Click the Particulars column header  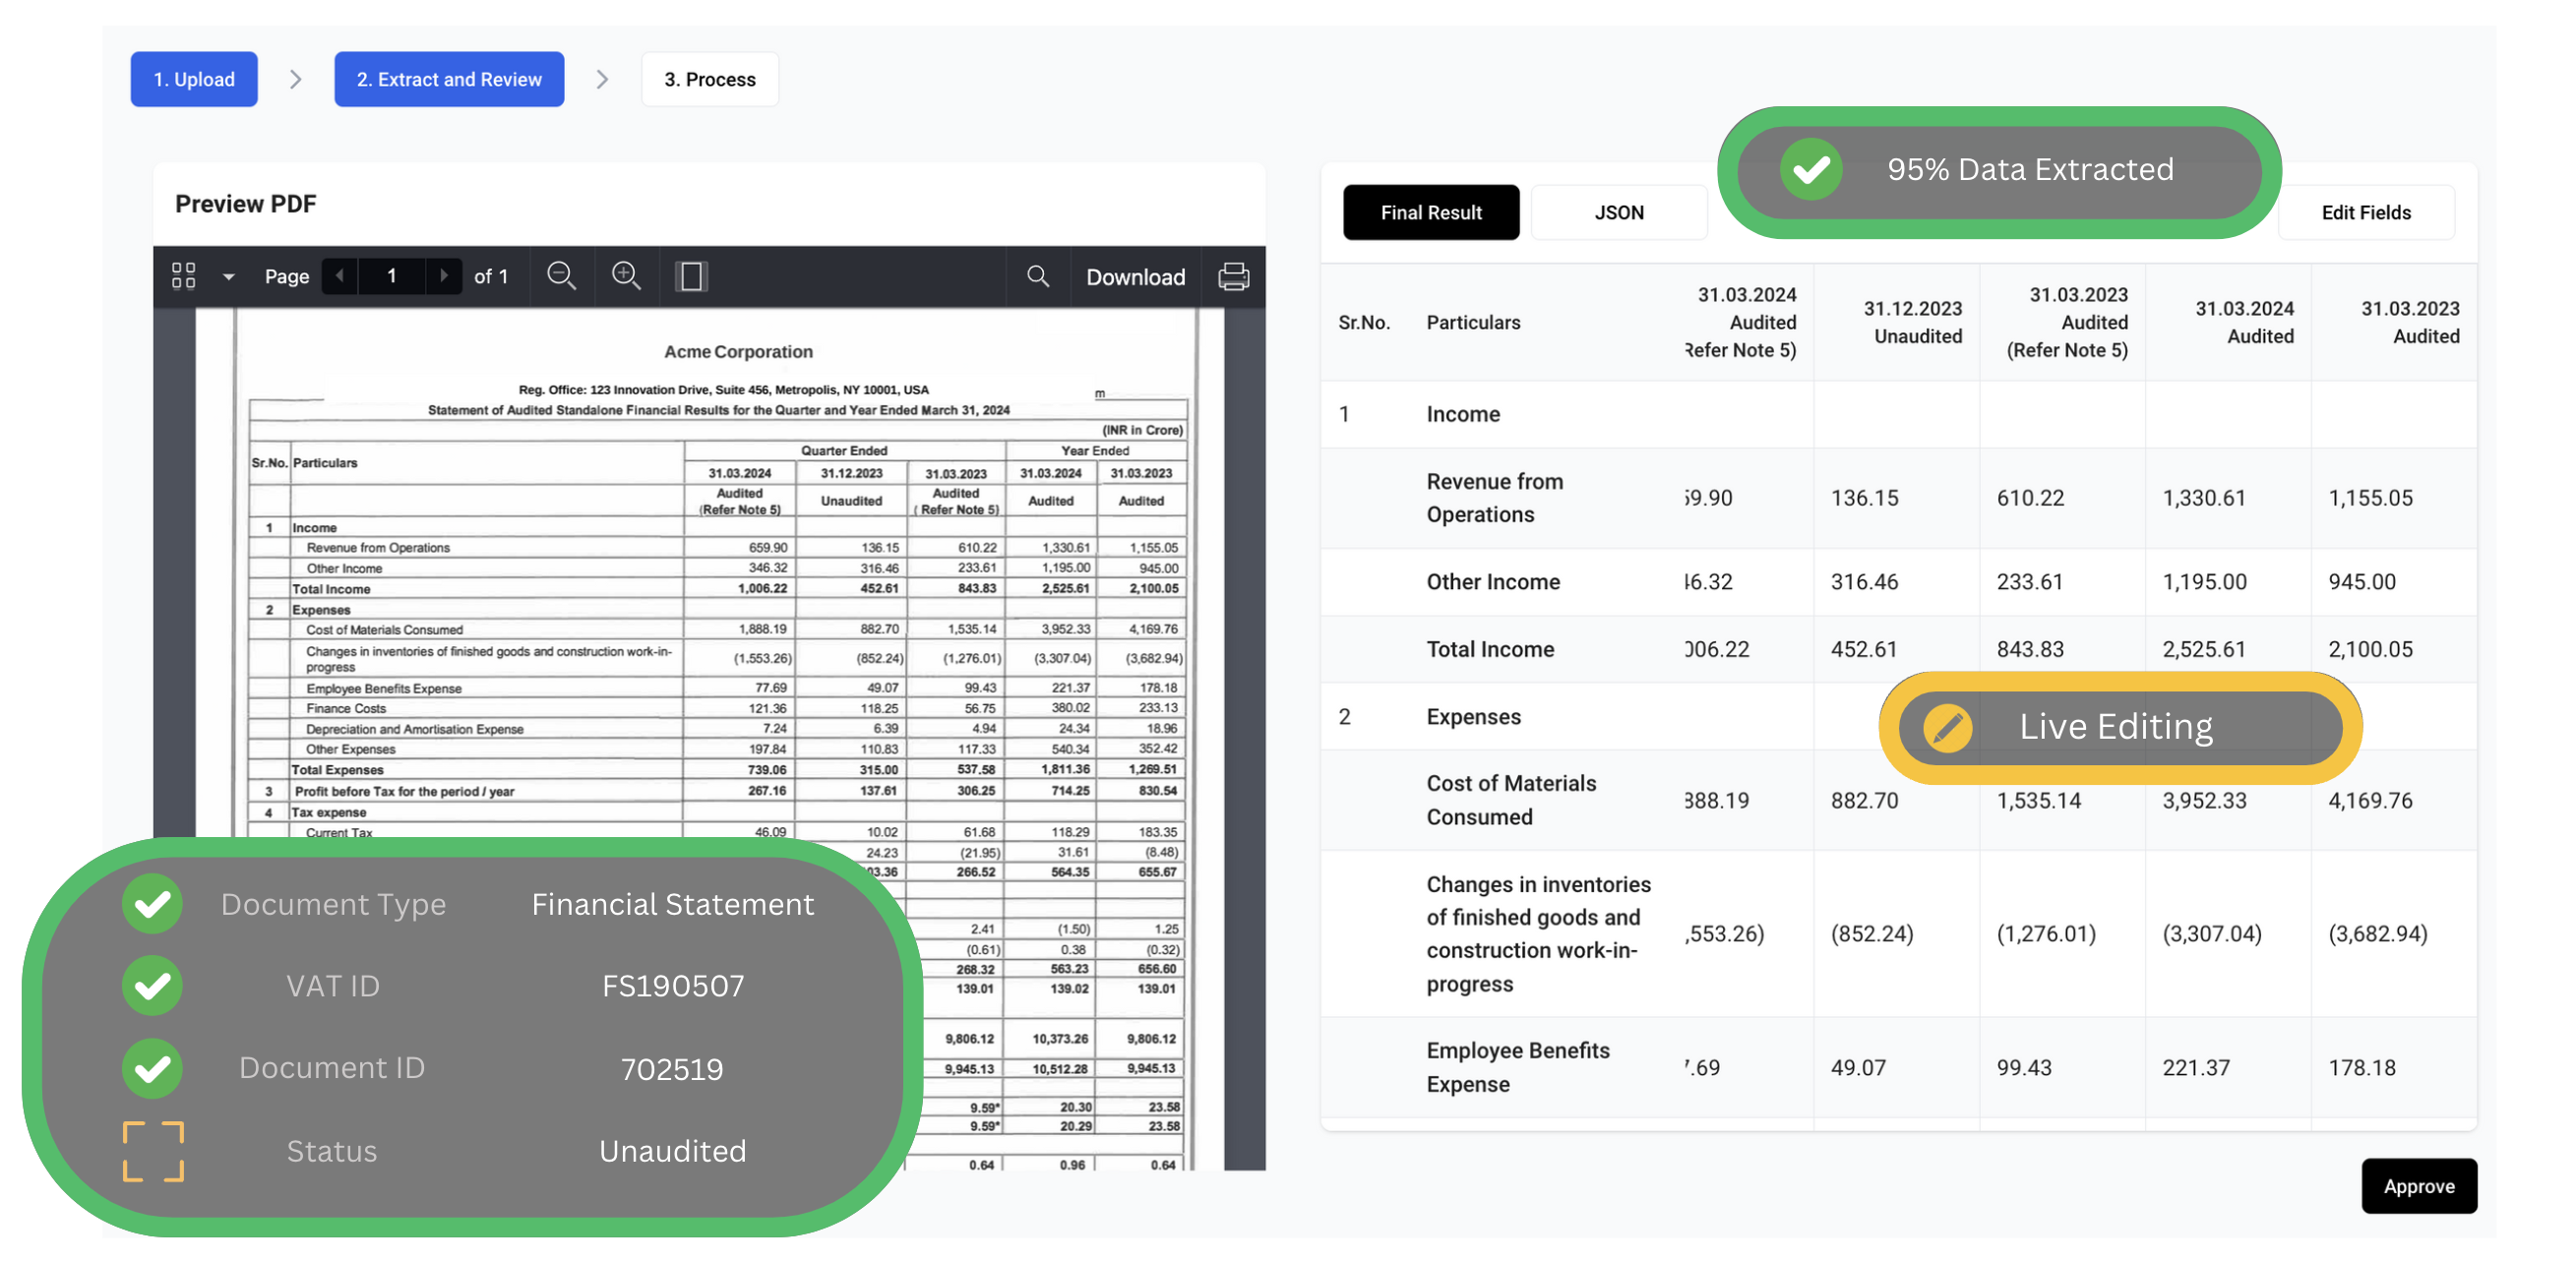click(x=1473, y=322)
